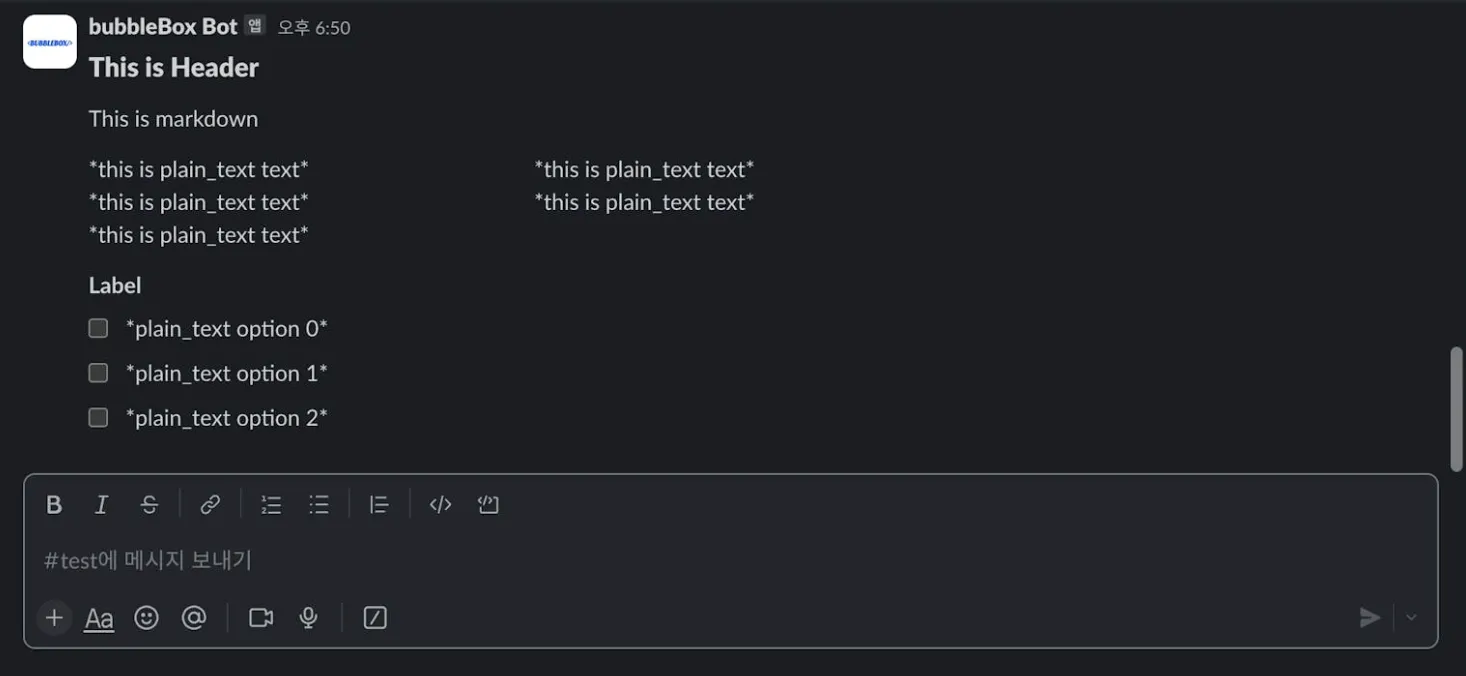Check the plain_text option 1 checkbox

pyautogui.click(x=98, y=373)
